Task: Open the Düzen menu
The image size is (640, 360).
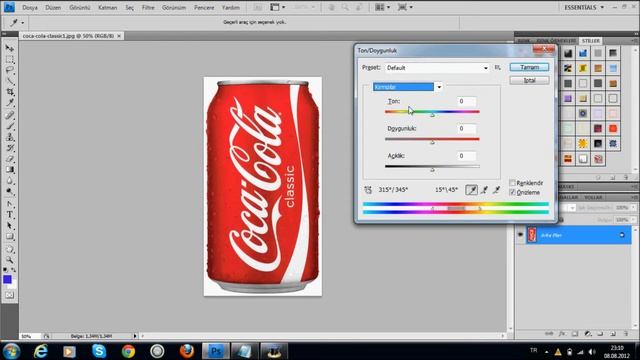Action: (53, 7)
